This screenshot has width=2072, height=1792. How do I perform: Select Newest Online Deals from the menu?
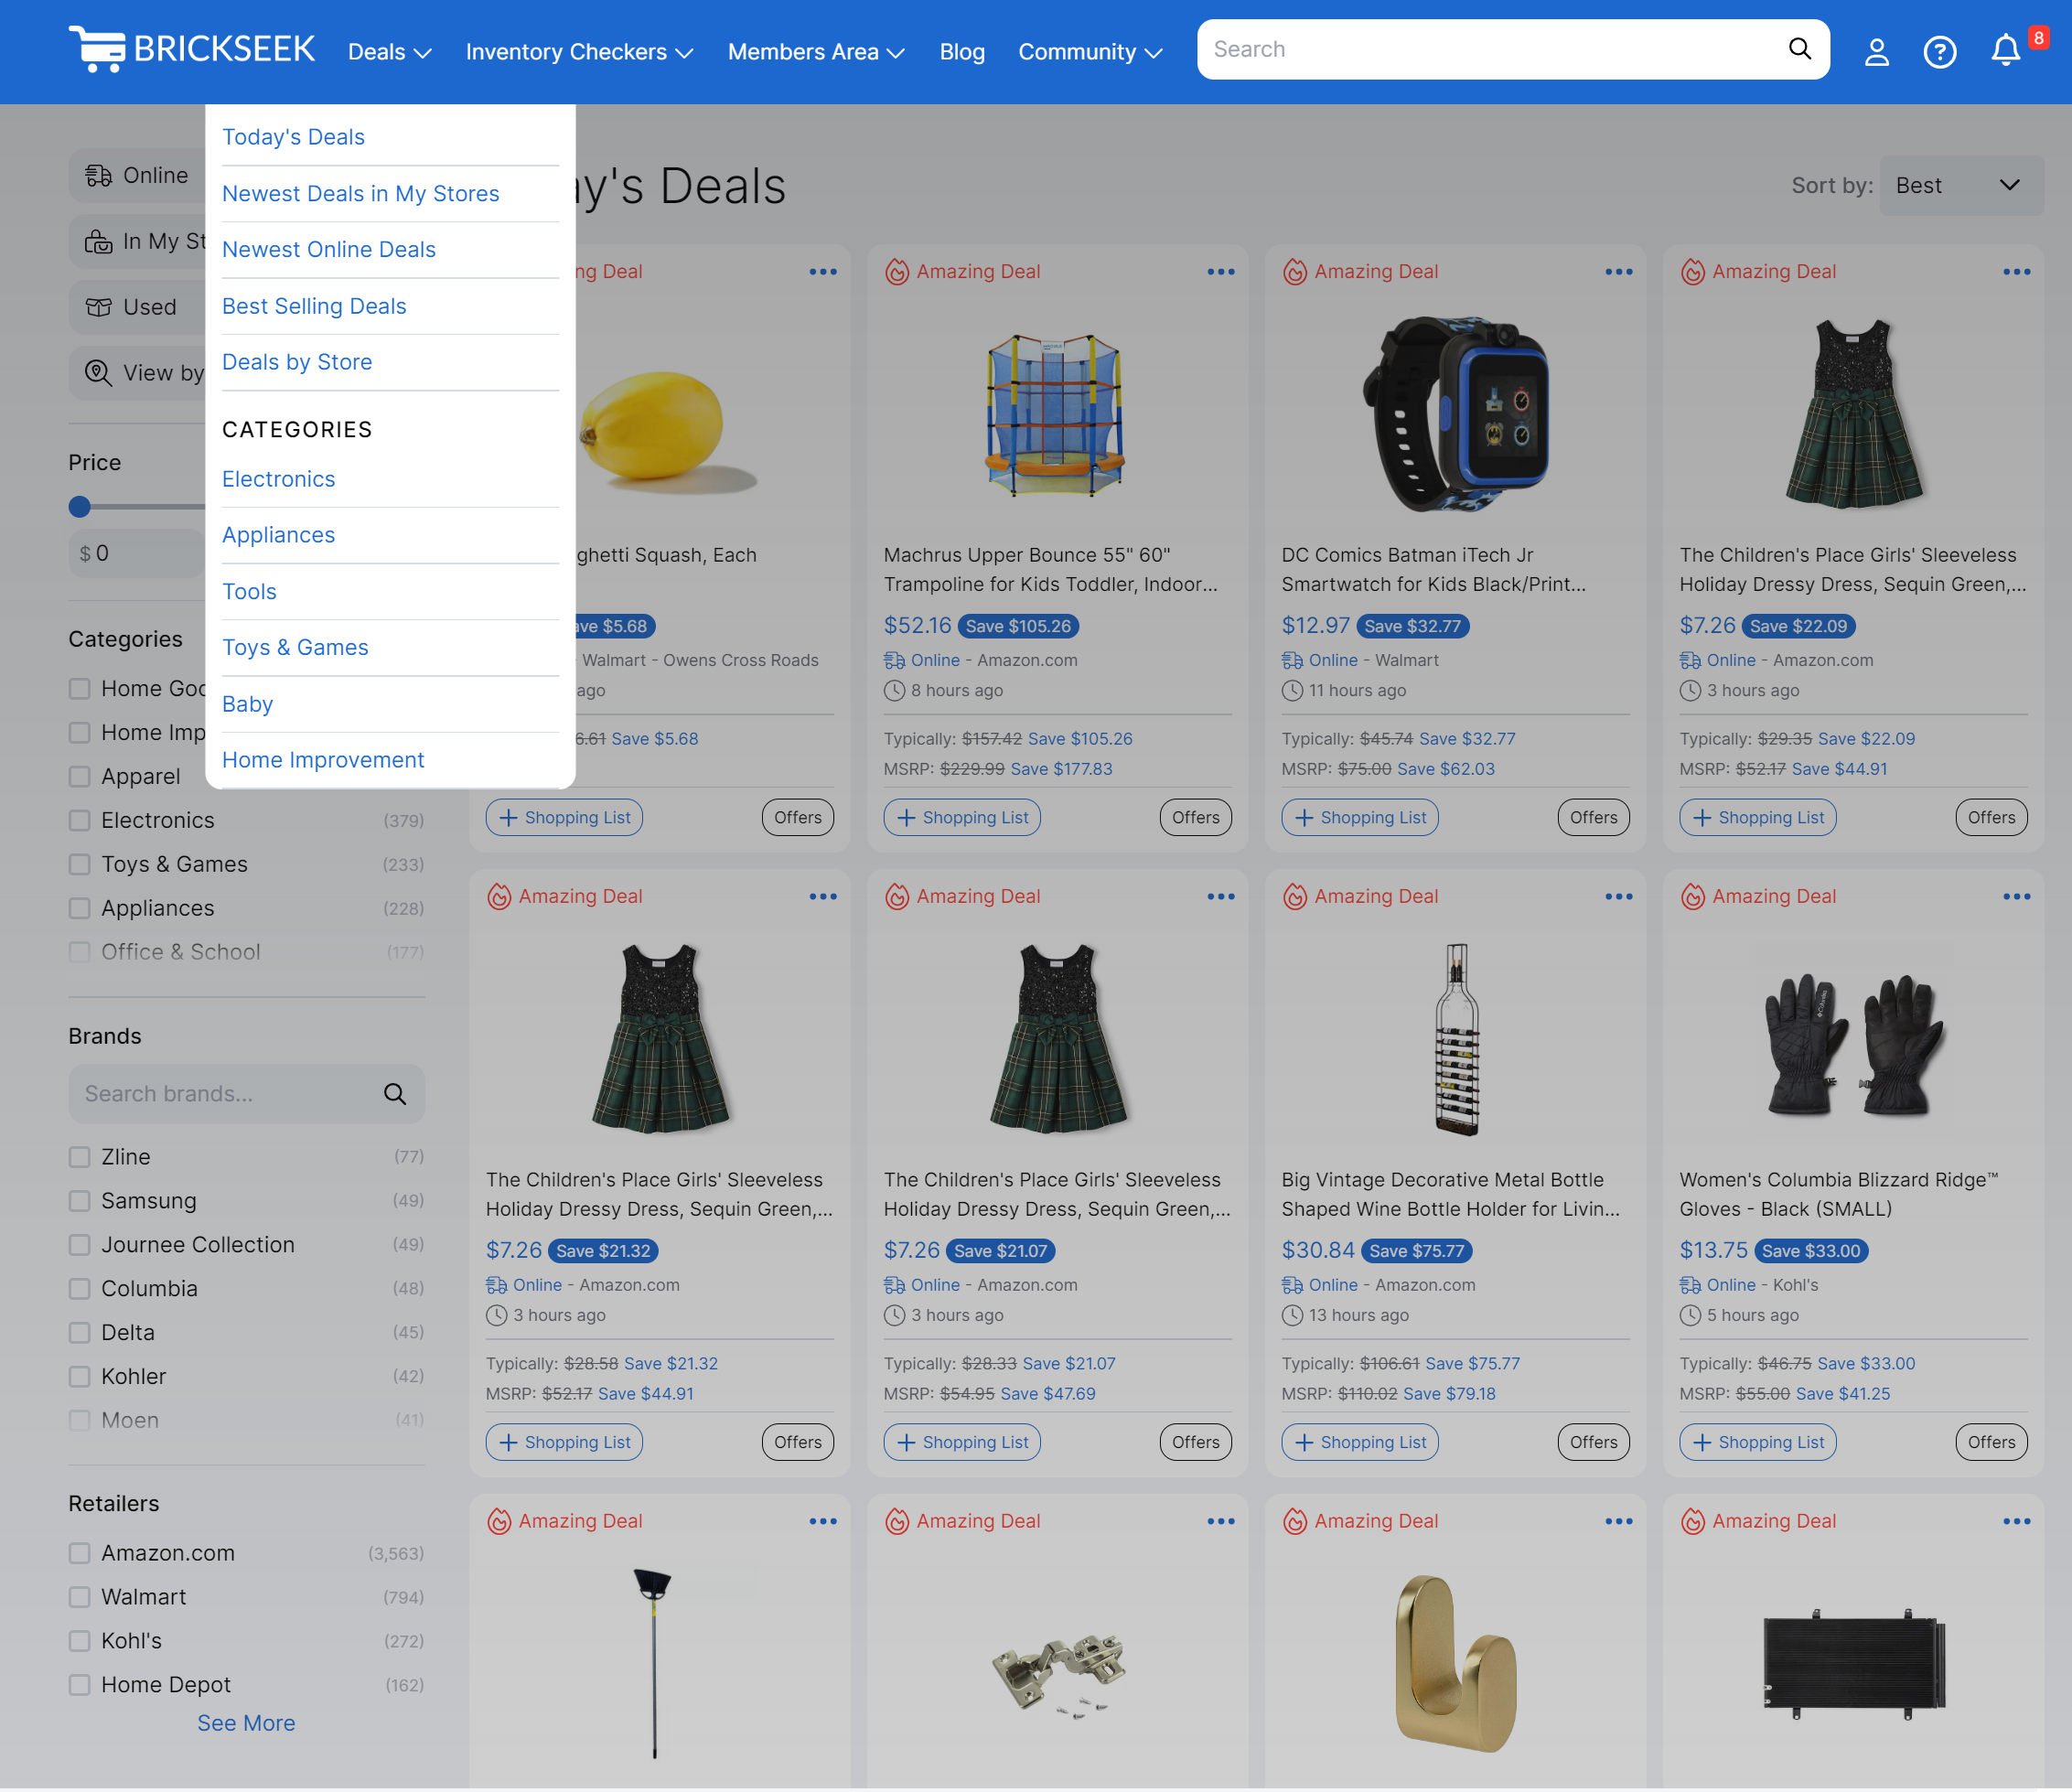(x=329, y=249)
